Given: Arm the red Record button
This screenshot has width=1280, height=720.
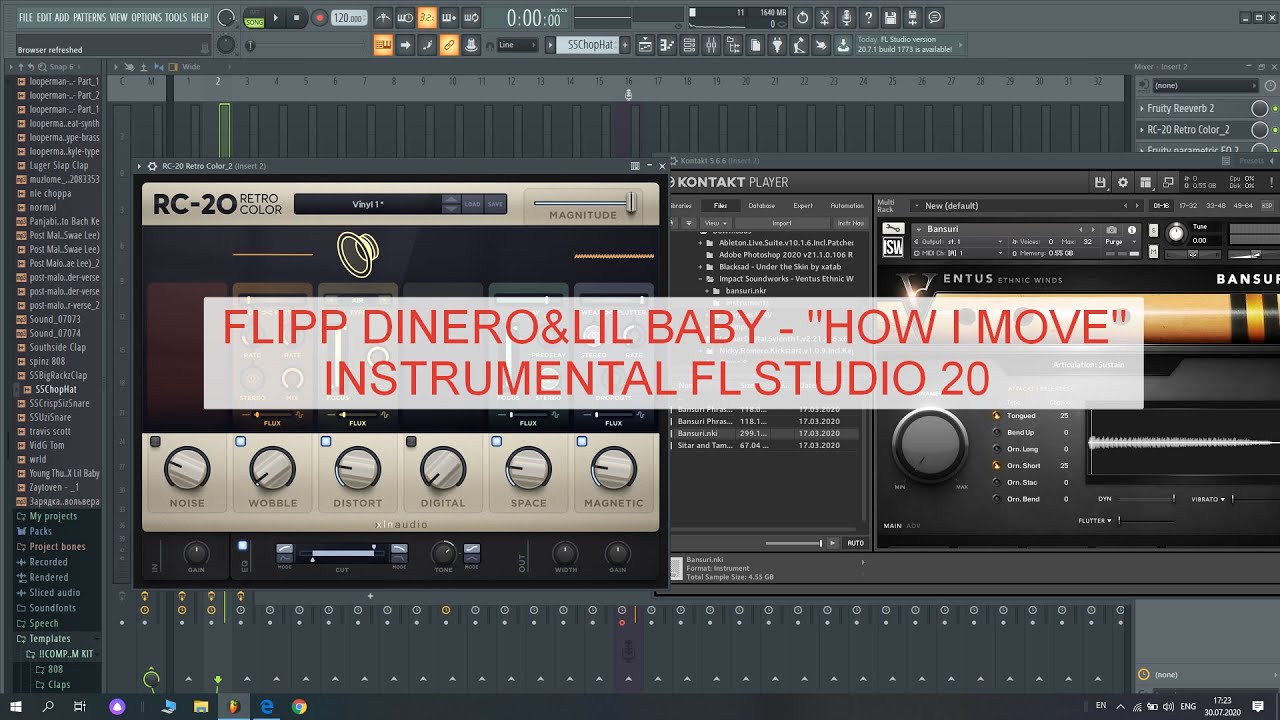Looking at the screenshot, I should click(x=319, y=18).
